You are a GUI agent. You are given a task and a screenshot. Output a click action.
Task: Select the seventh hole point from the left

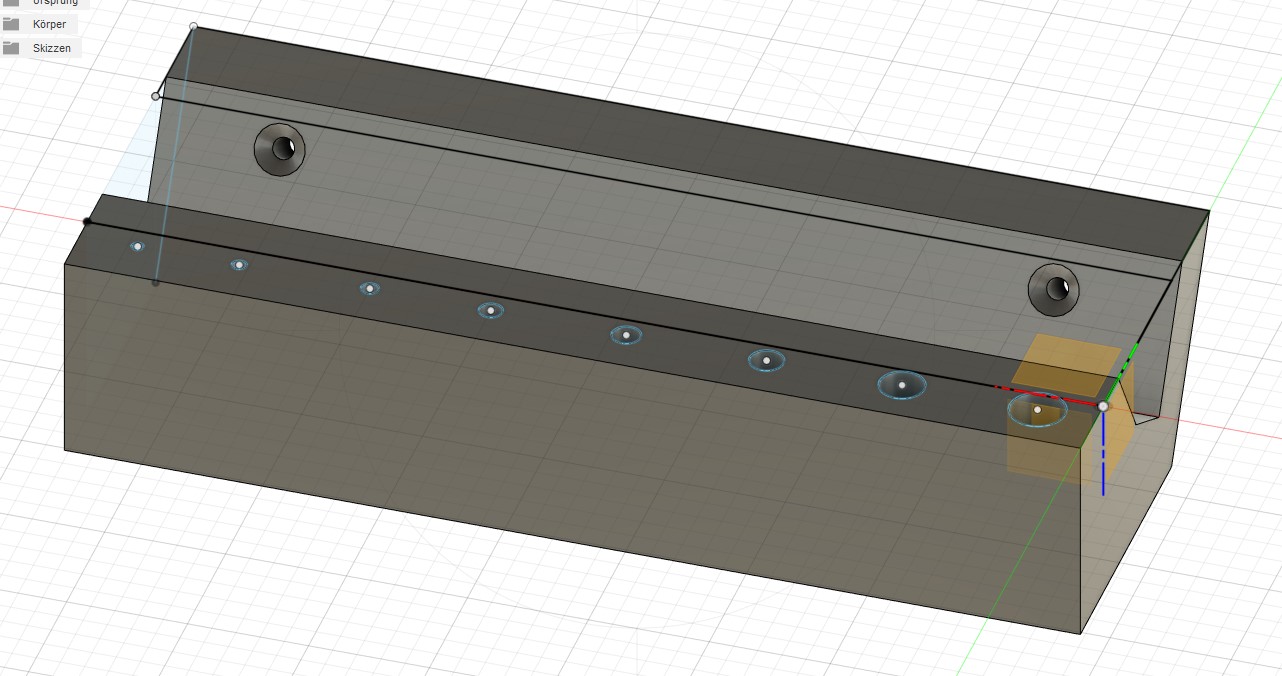(x=902, y=385)
